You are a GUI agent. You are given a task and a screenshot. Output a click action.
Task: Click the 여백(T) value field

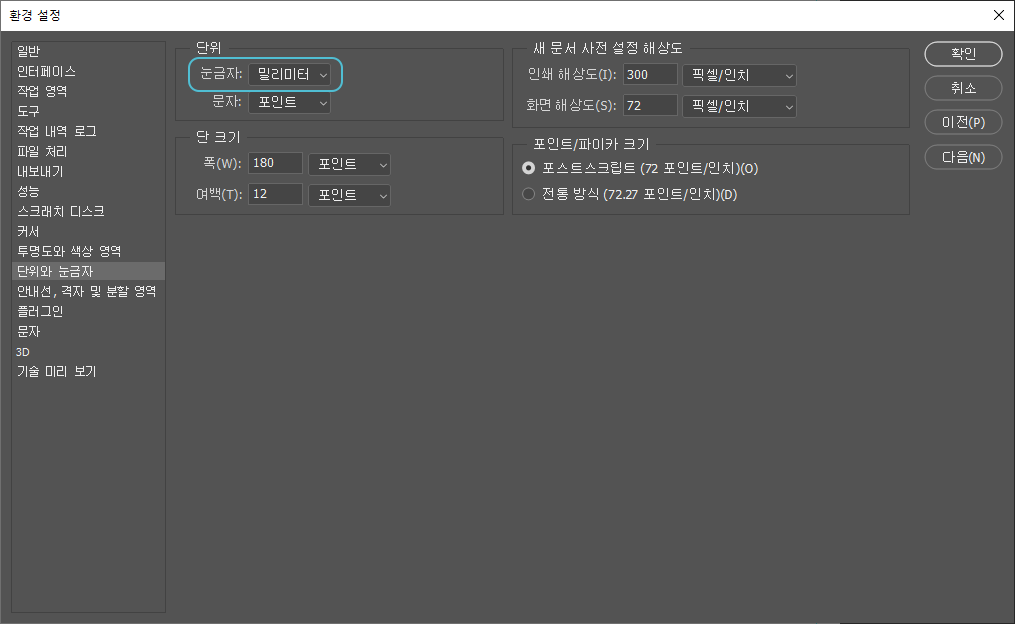275,195
